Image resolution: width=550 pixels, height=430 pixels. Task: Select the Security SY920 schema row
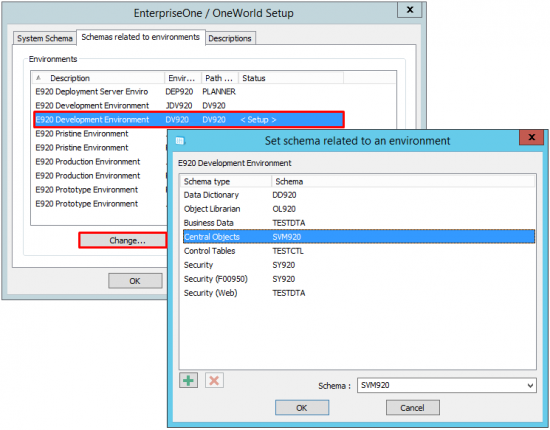[359, 265]
